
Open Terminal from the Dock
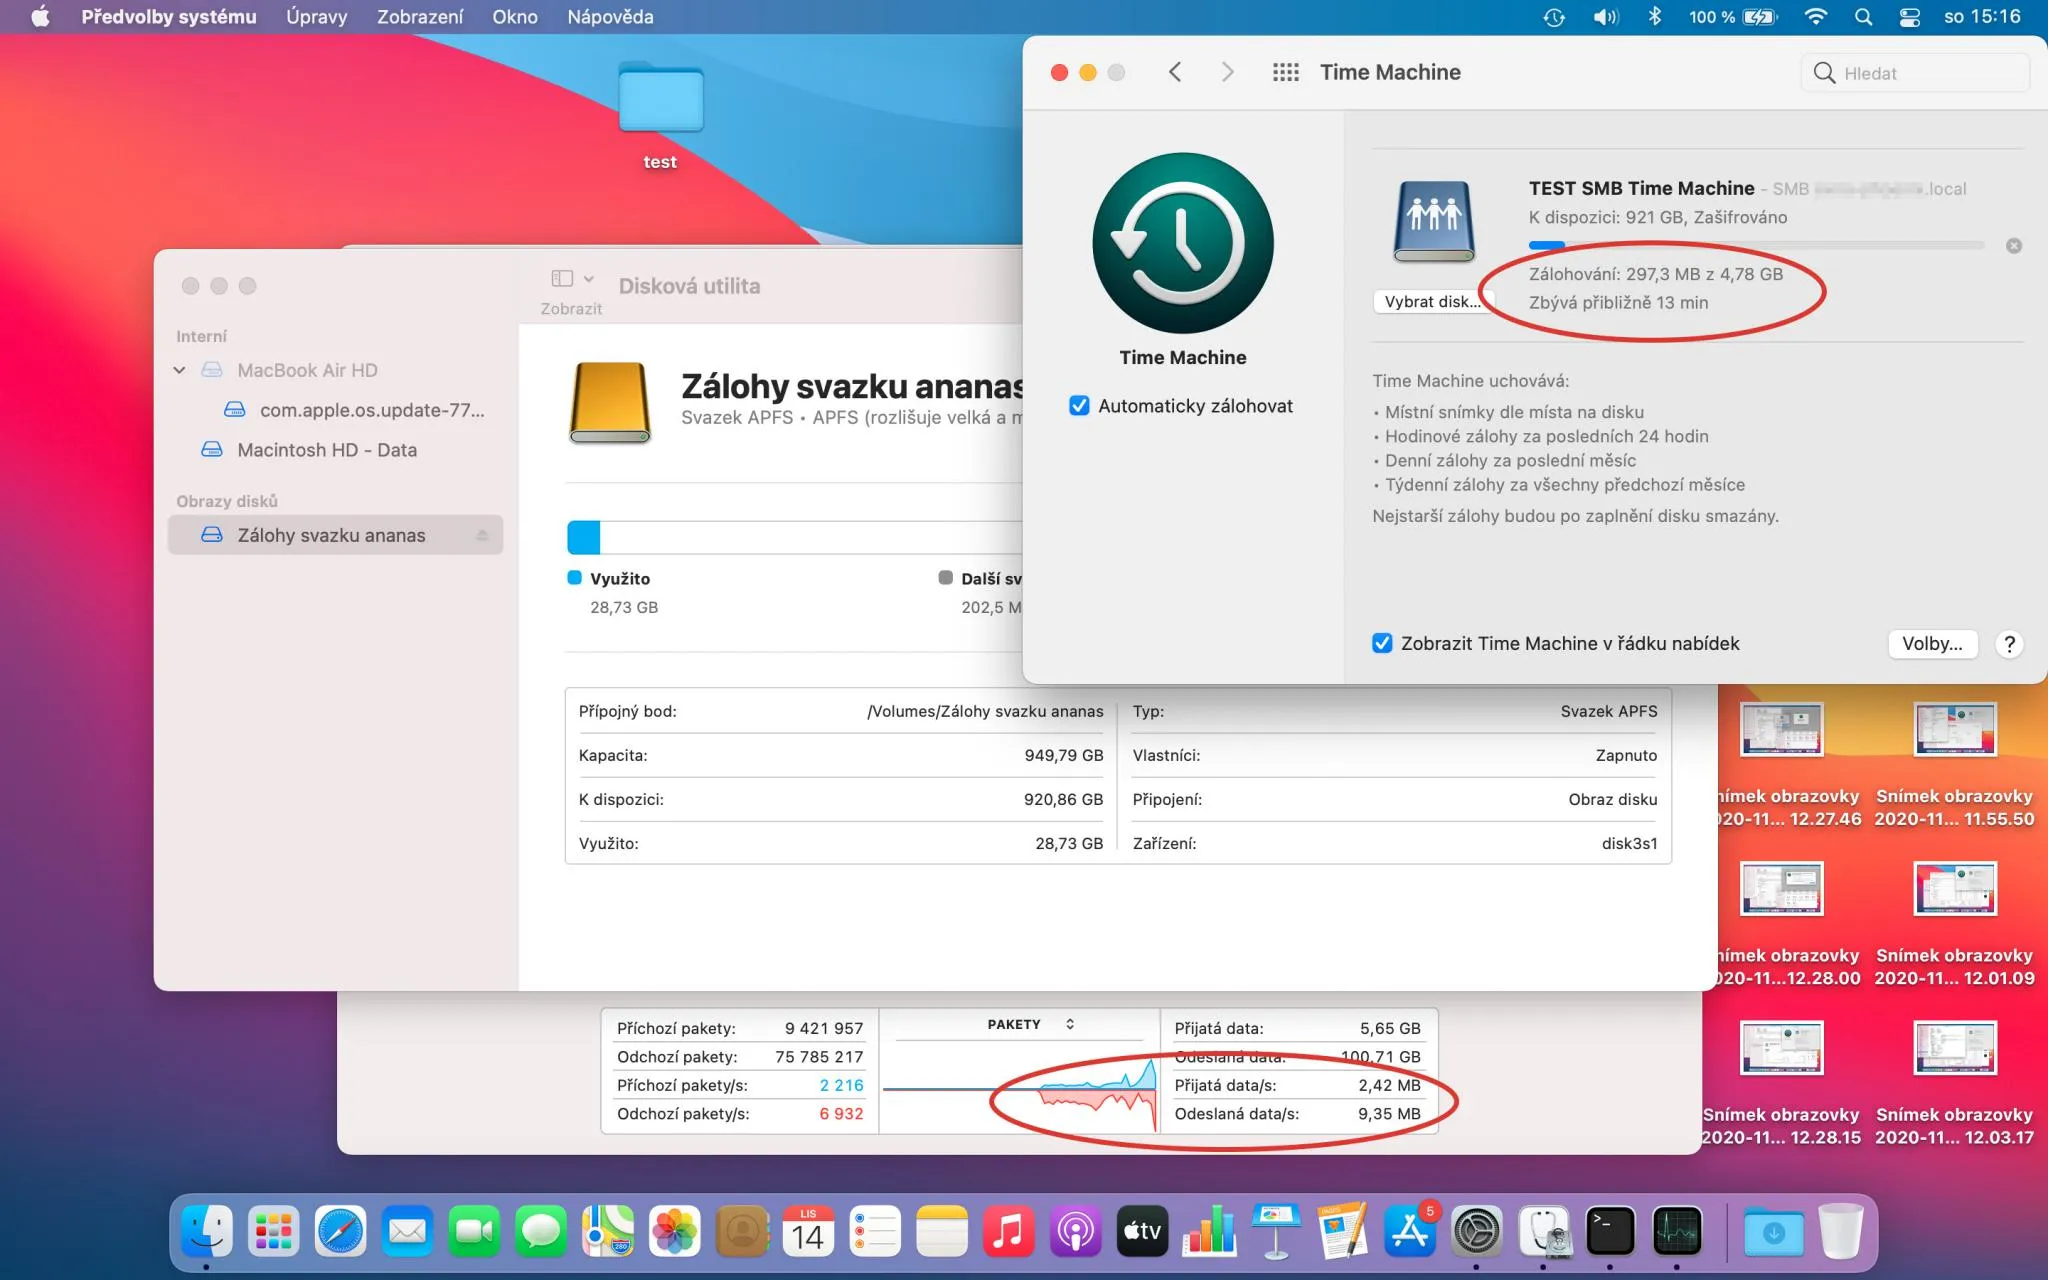[x=1610, y=1231]
